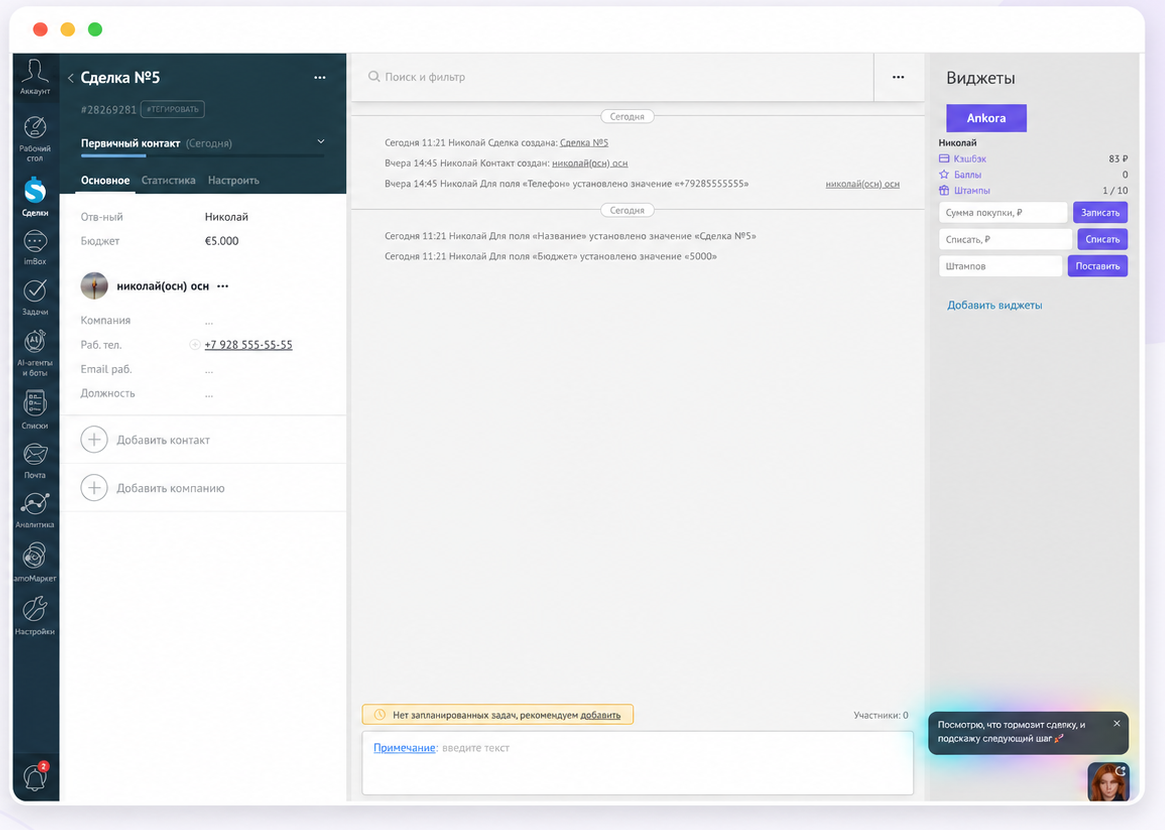
Task: Click responsible user value Николай
Action: coord(227,217)
